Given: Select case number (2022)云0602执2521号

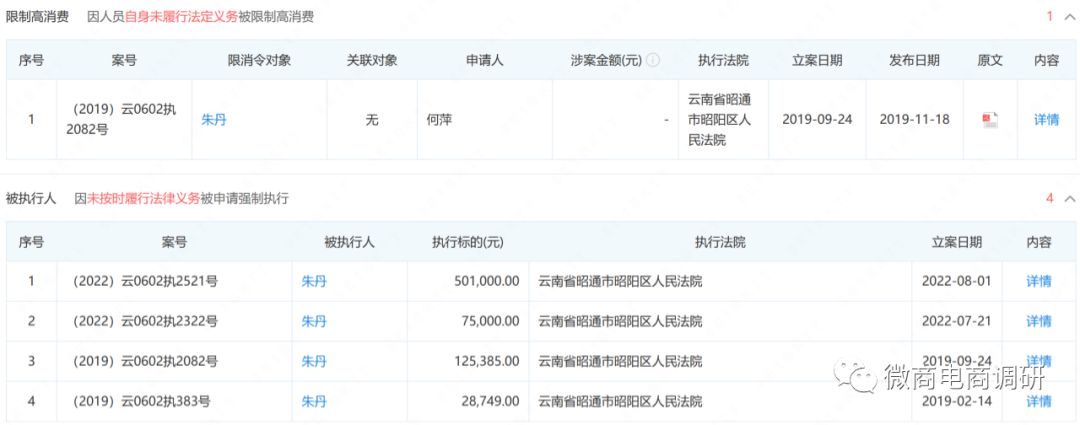Looking at the screenshot, I should click(145, 281).
